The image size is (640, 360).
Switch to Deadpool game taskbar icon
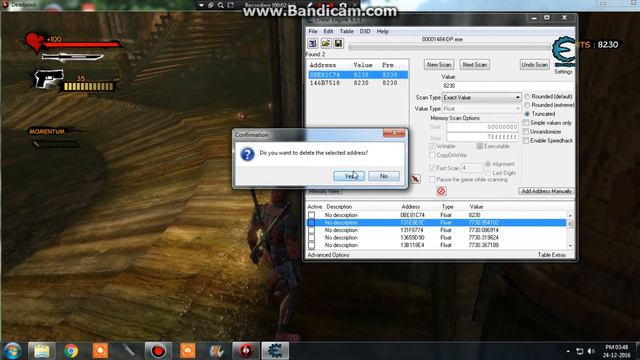coord(246,351)
